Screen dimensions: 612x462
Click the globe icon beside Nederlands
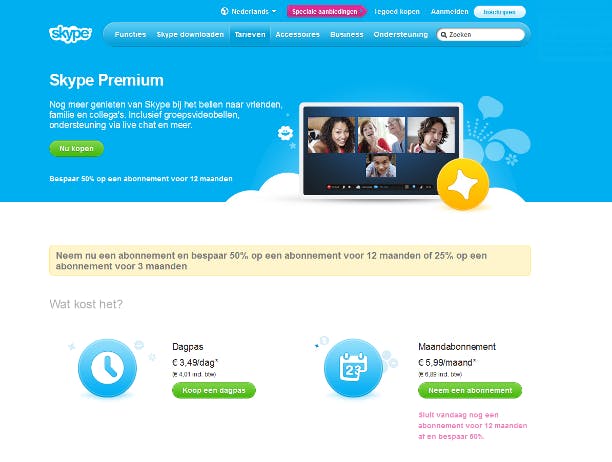[x=224, y=11]
